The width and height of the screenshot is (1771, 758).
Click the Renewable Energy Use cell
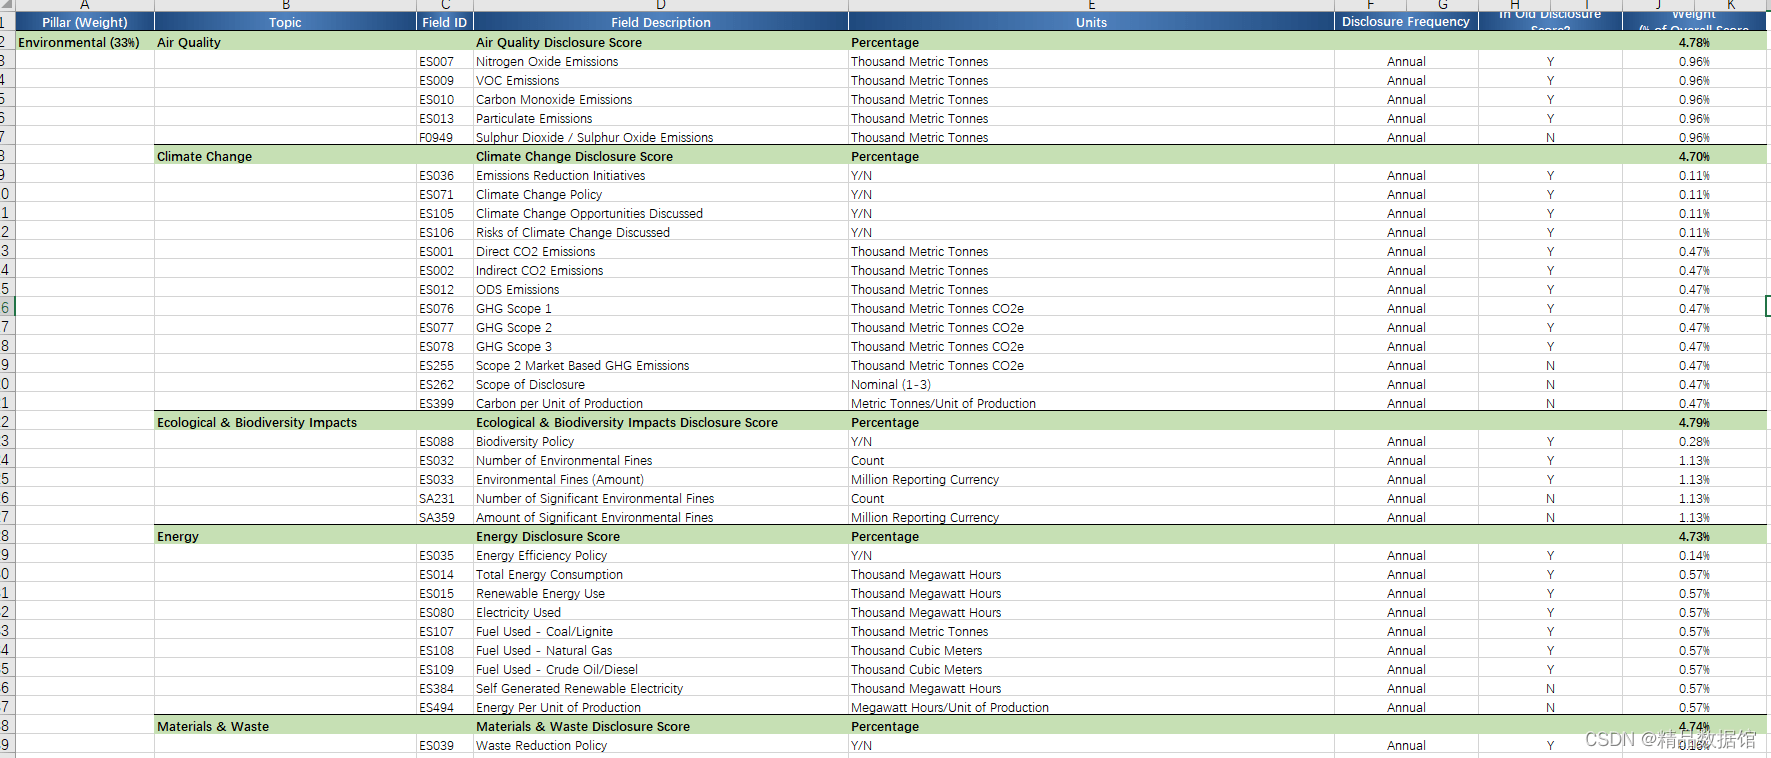(661, 593)
